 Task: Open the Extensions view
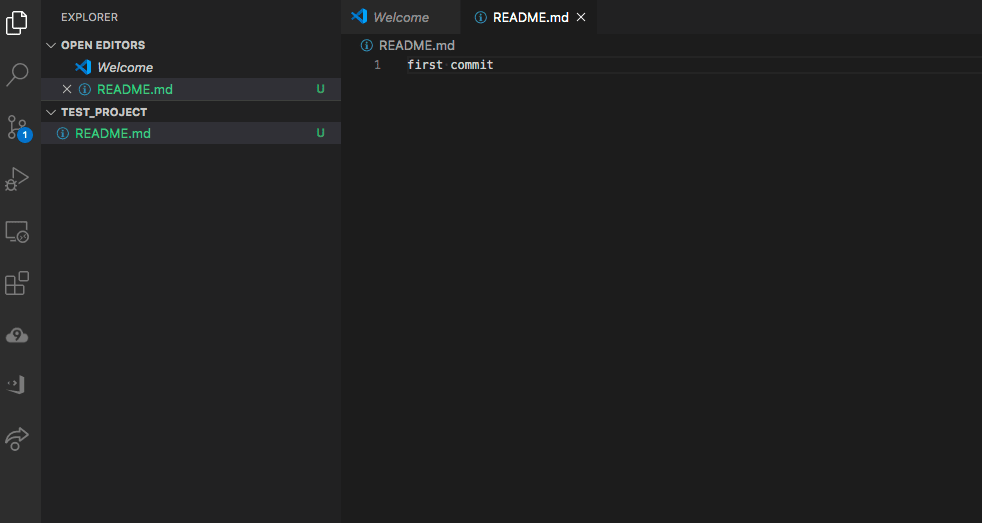[17, 283]
